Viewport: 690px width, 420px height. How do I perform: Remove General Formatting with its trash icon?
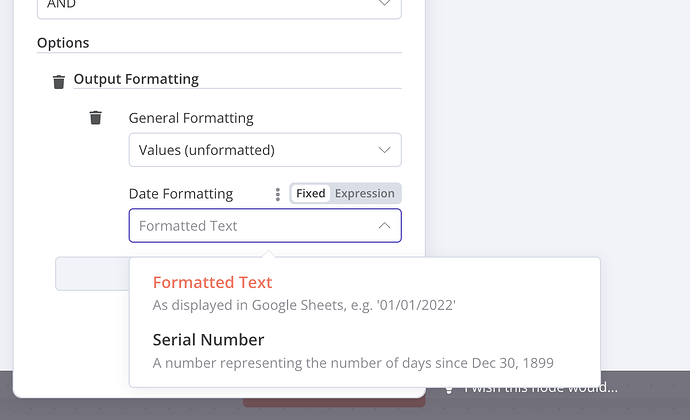pyautogui.click(x=95, y=118)
